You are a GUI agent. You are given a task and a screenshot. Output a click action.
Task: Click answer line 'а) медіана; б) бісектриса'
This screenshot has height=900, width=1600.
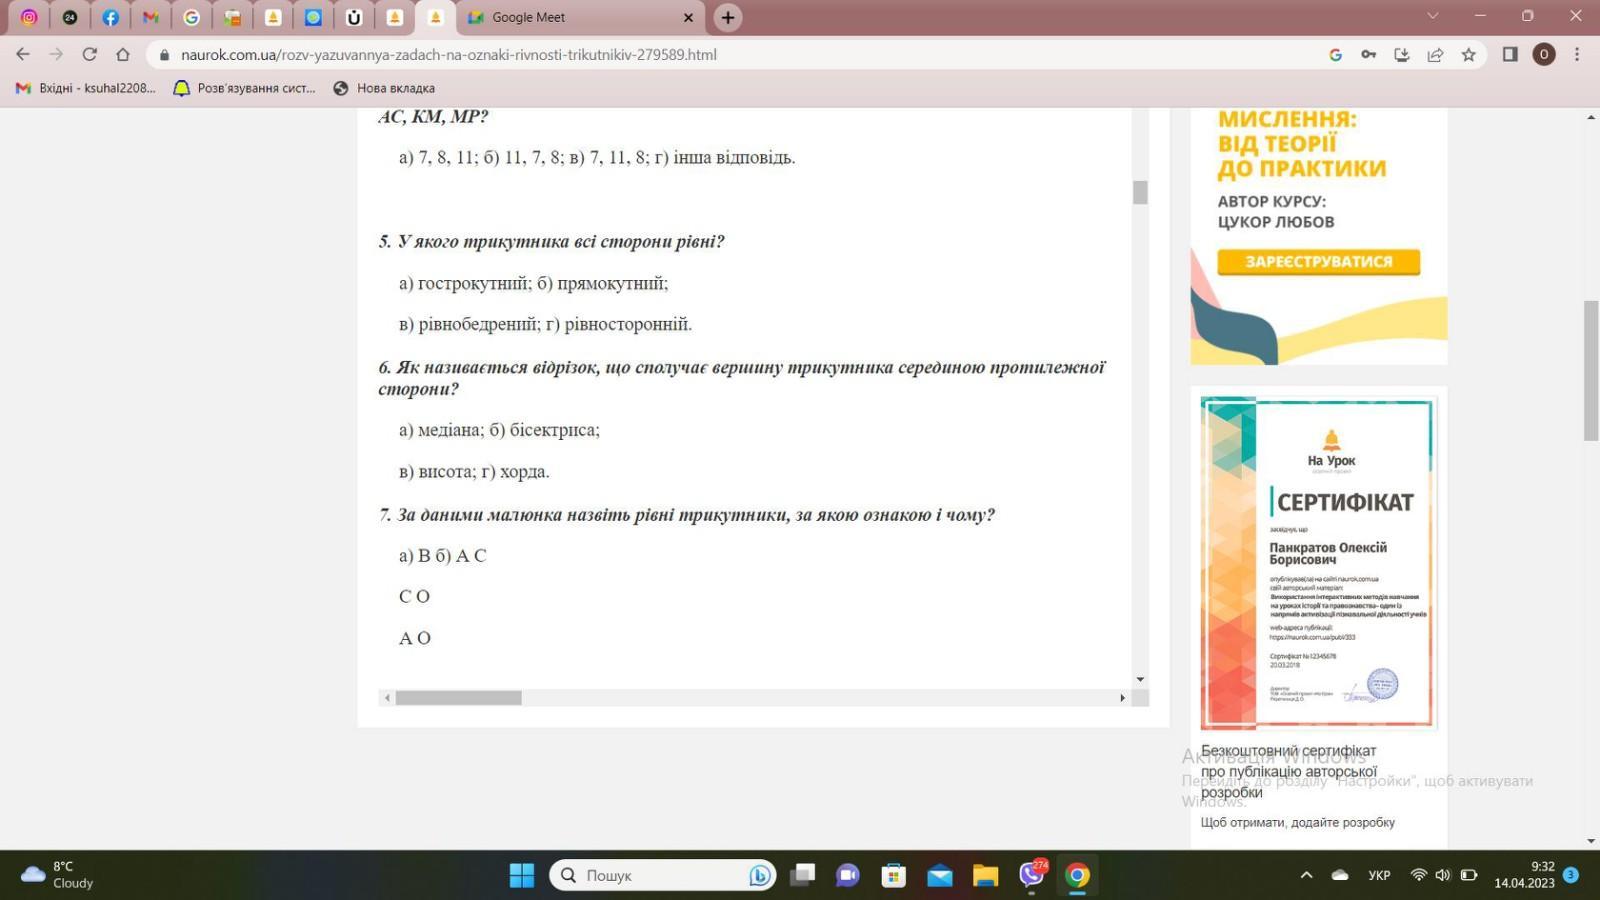(499, 430)
